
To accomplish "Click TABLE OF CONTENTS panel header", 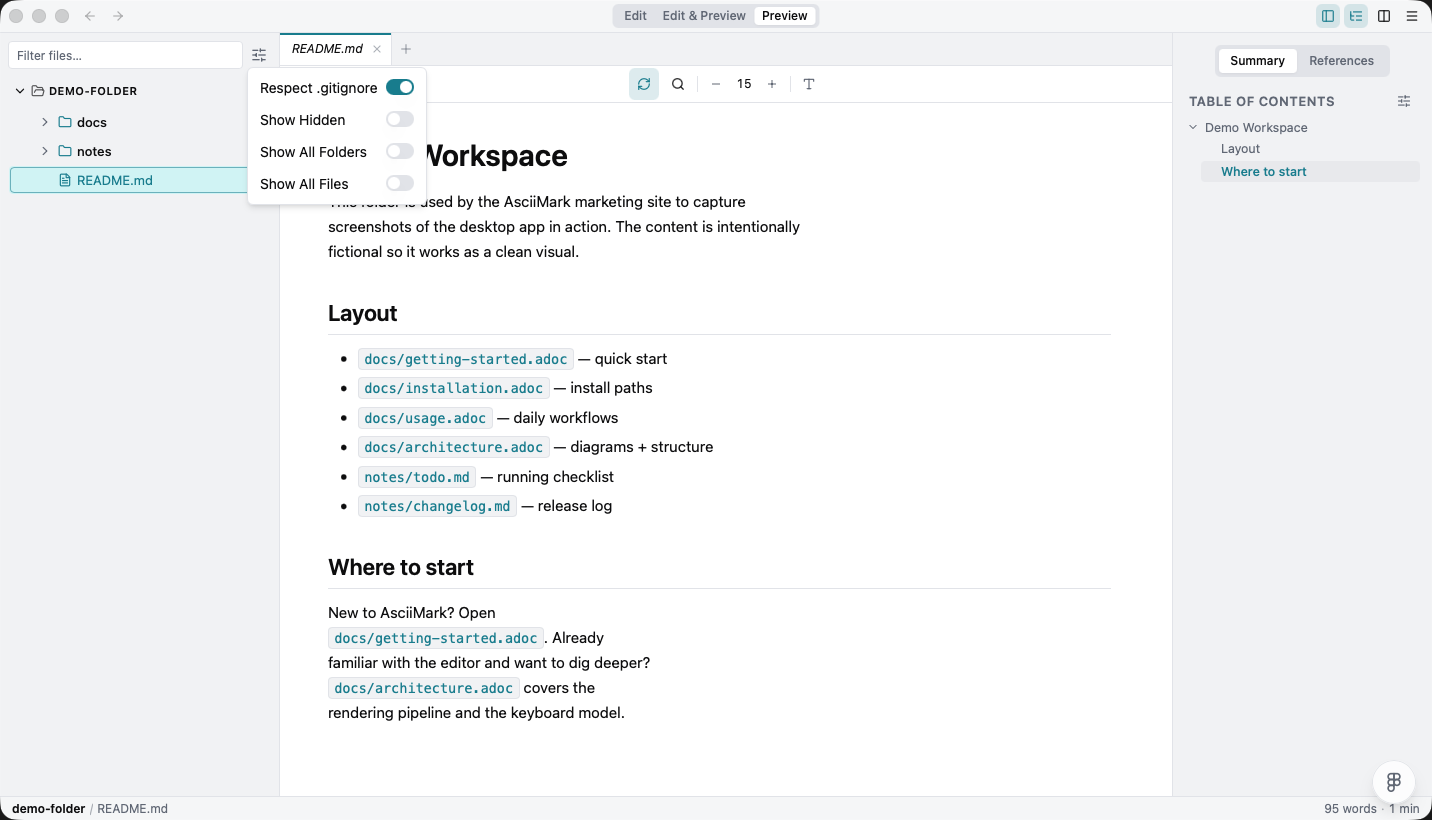I will (1261, 101).
